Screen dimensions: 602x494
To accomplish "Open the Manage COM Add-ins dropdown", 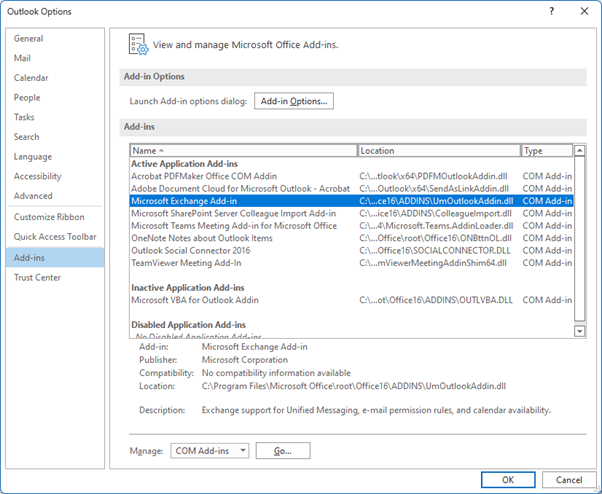I will [x=210, y=451].
